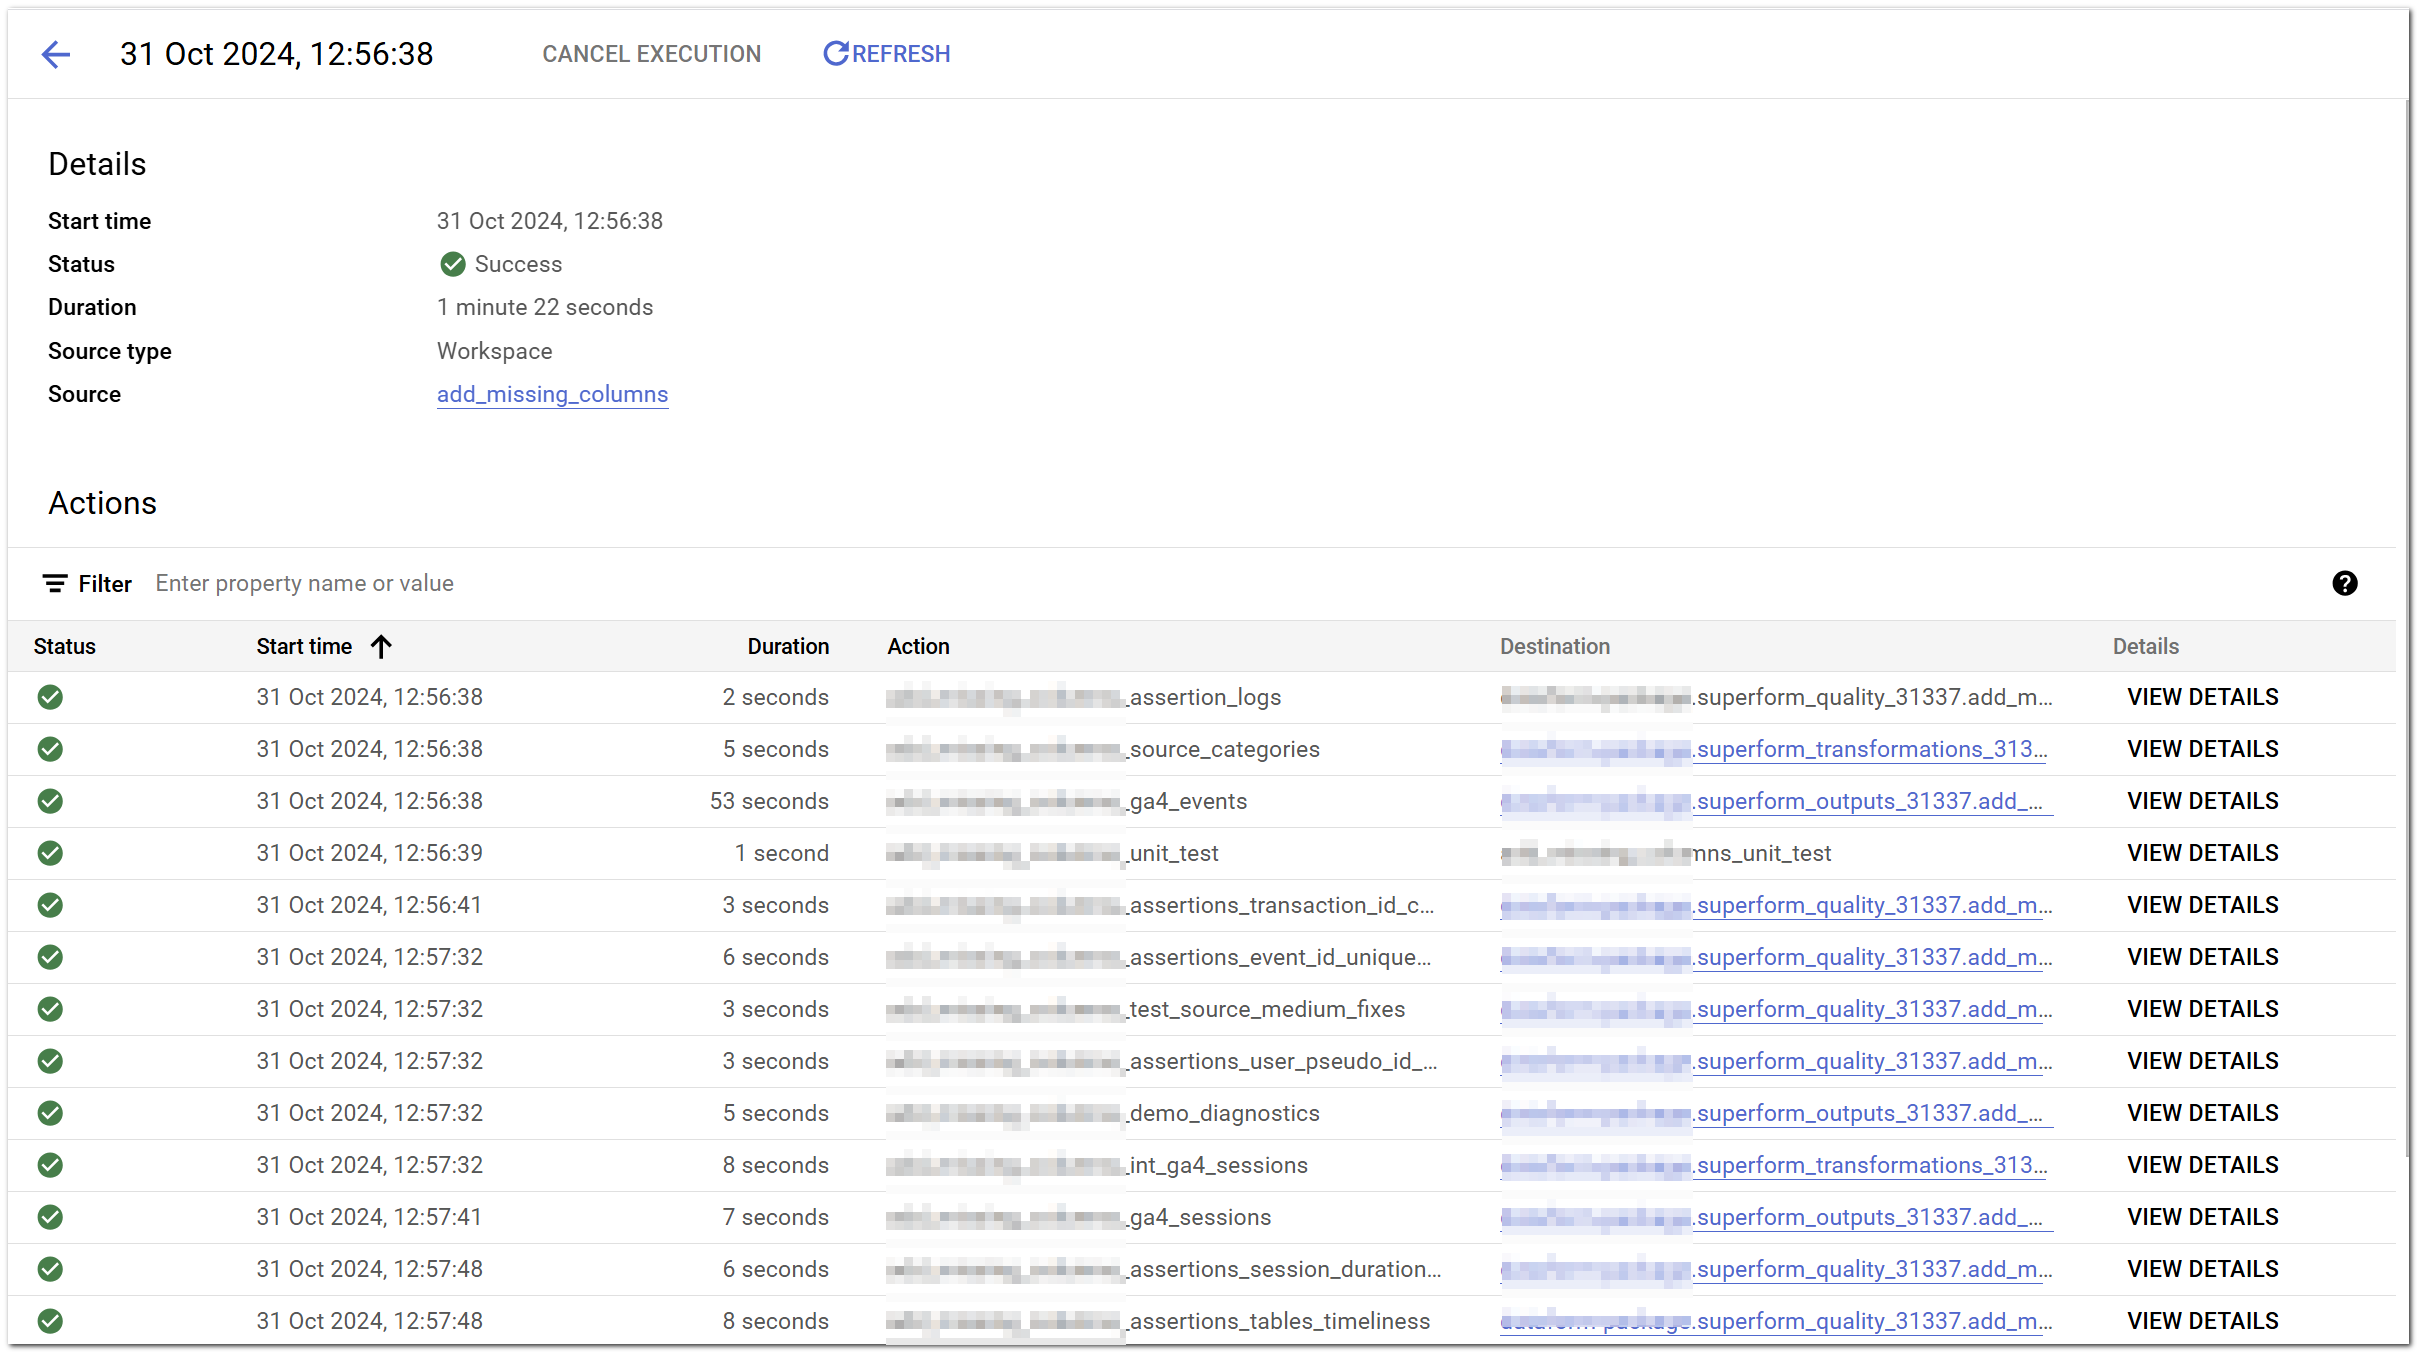Click success icon in the 12:57:41 ga4_sessions row
Image resolution: width=2417 pixels, height=1352 pixels.
coord(50,1217)
